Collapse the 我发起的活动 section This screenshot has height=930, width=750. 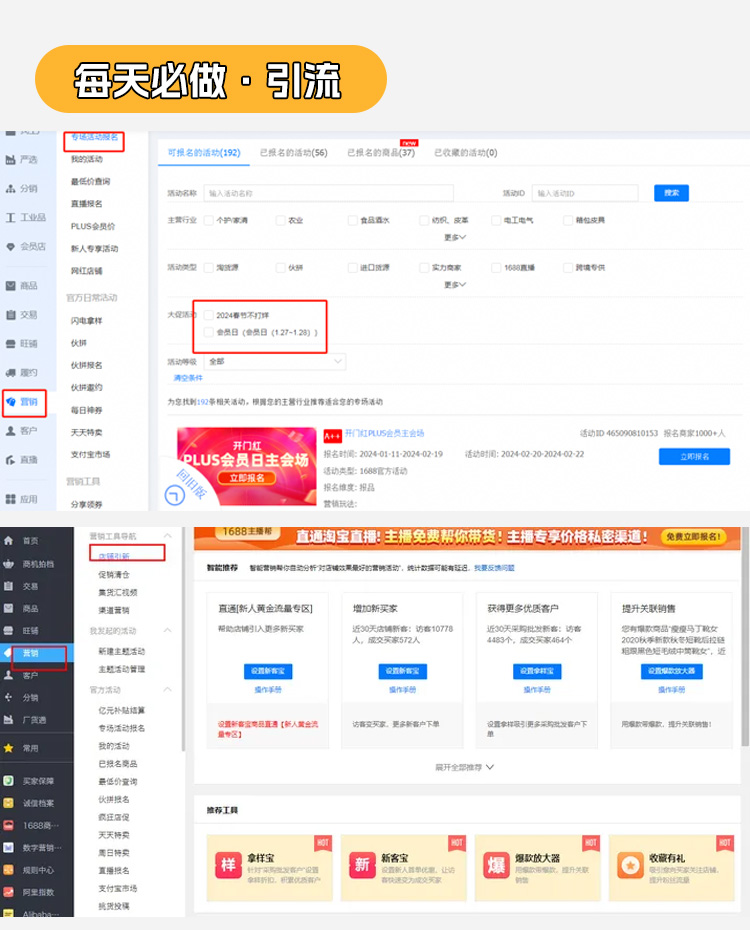click(168, 630)
